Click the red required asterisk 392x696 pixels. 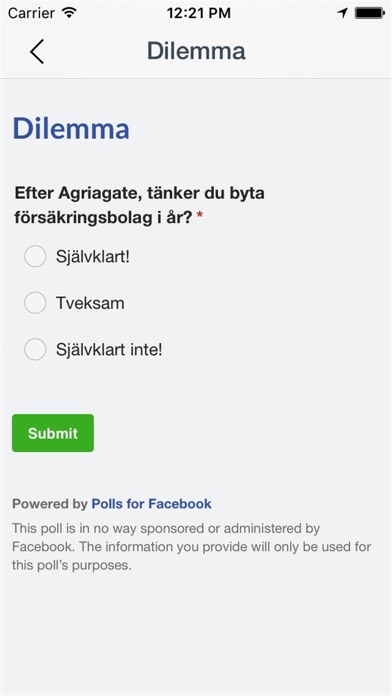tap(200, 216)
